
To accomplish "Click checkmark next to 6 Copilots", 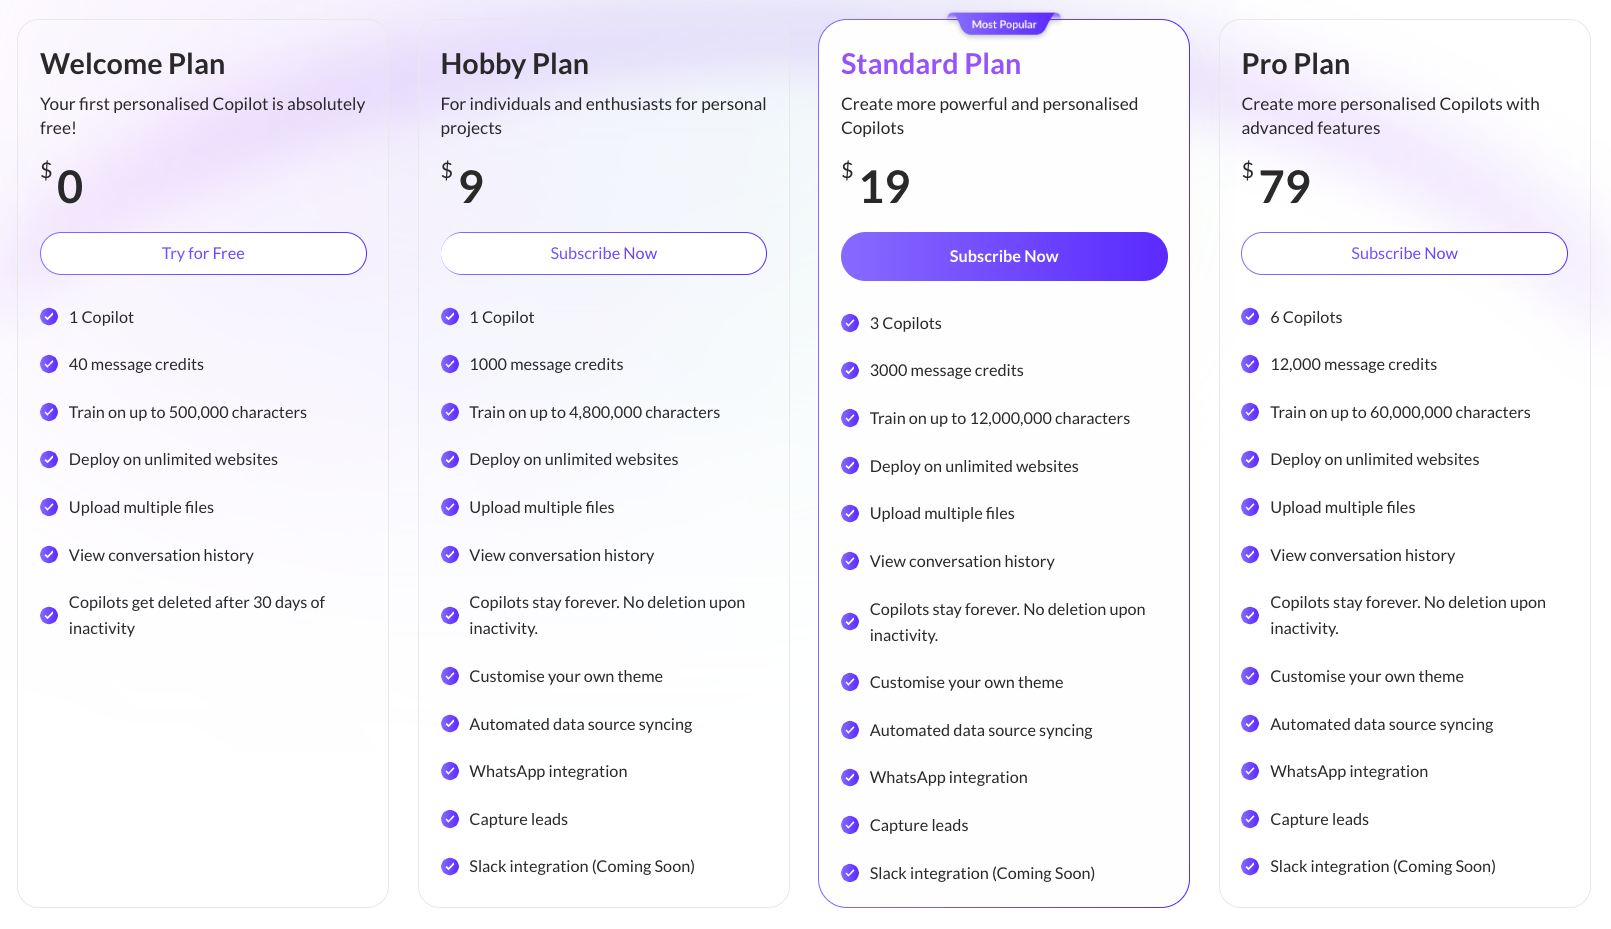I will [x=1250, y=317].
